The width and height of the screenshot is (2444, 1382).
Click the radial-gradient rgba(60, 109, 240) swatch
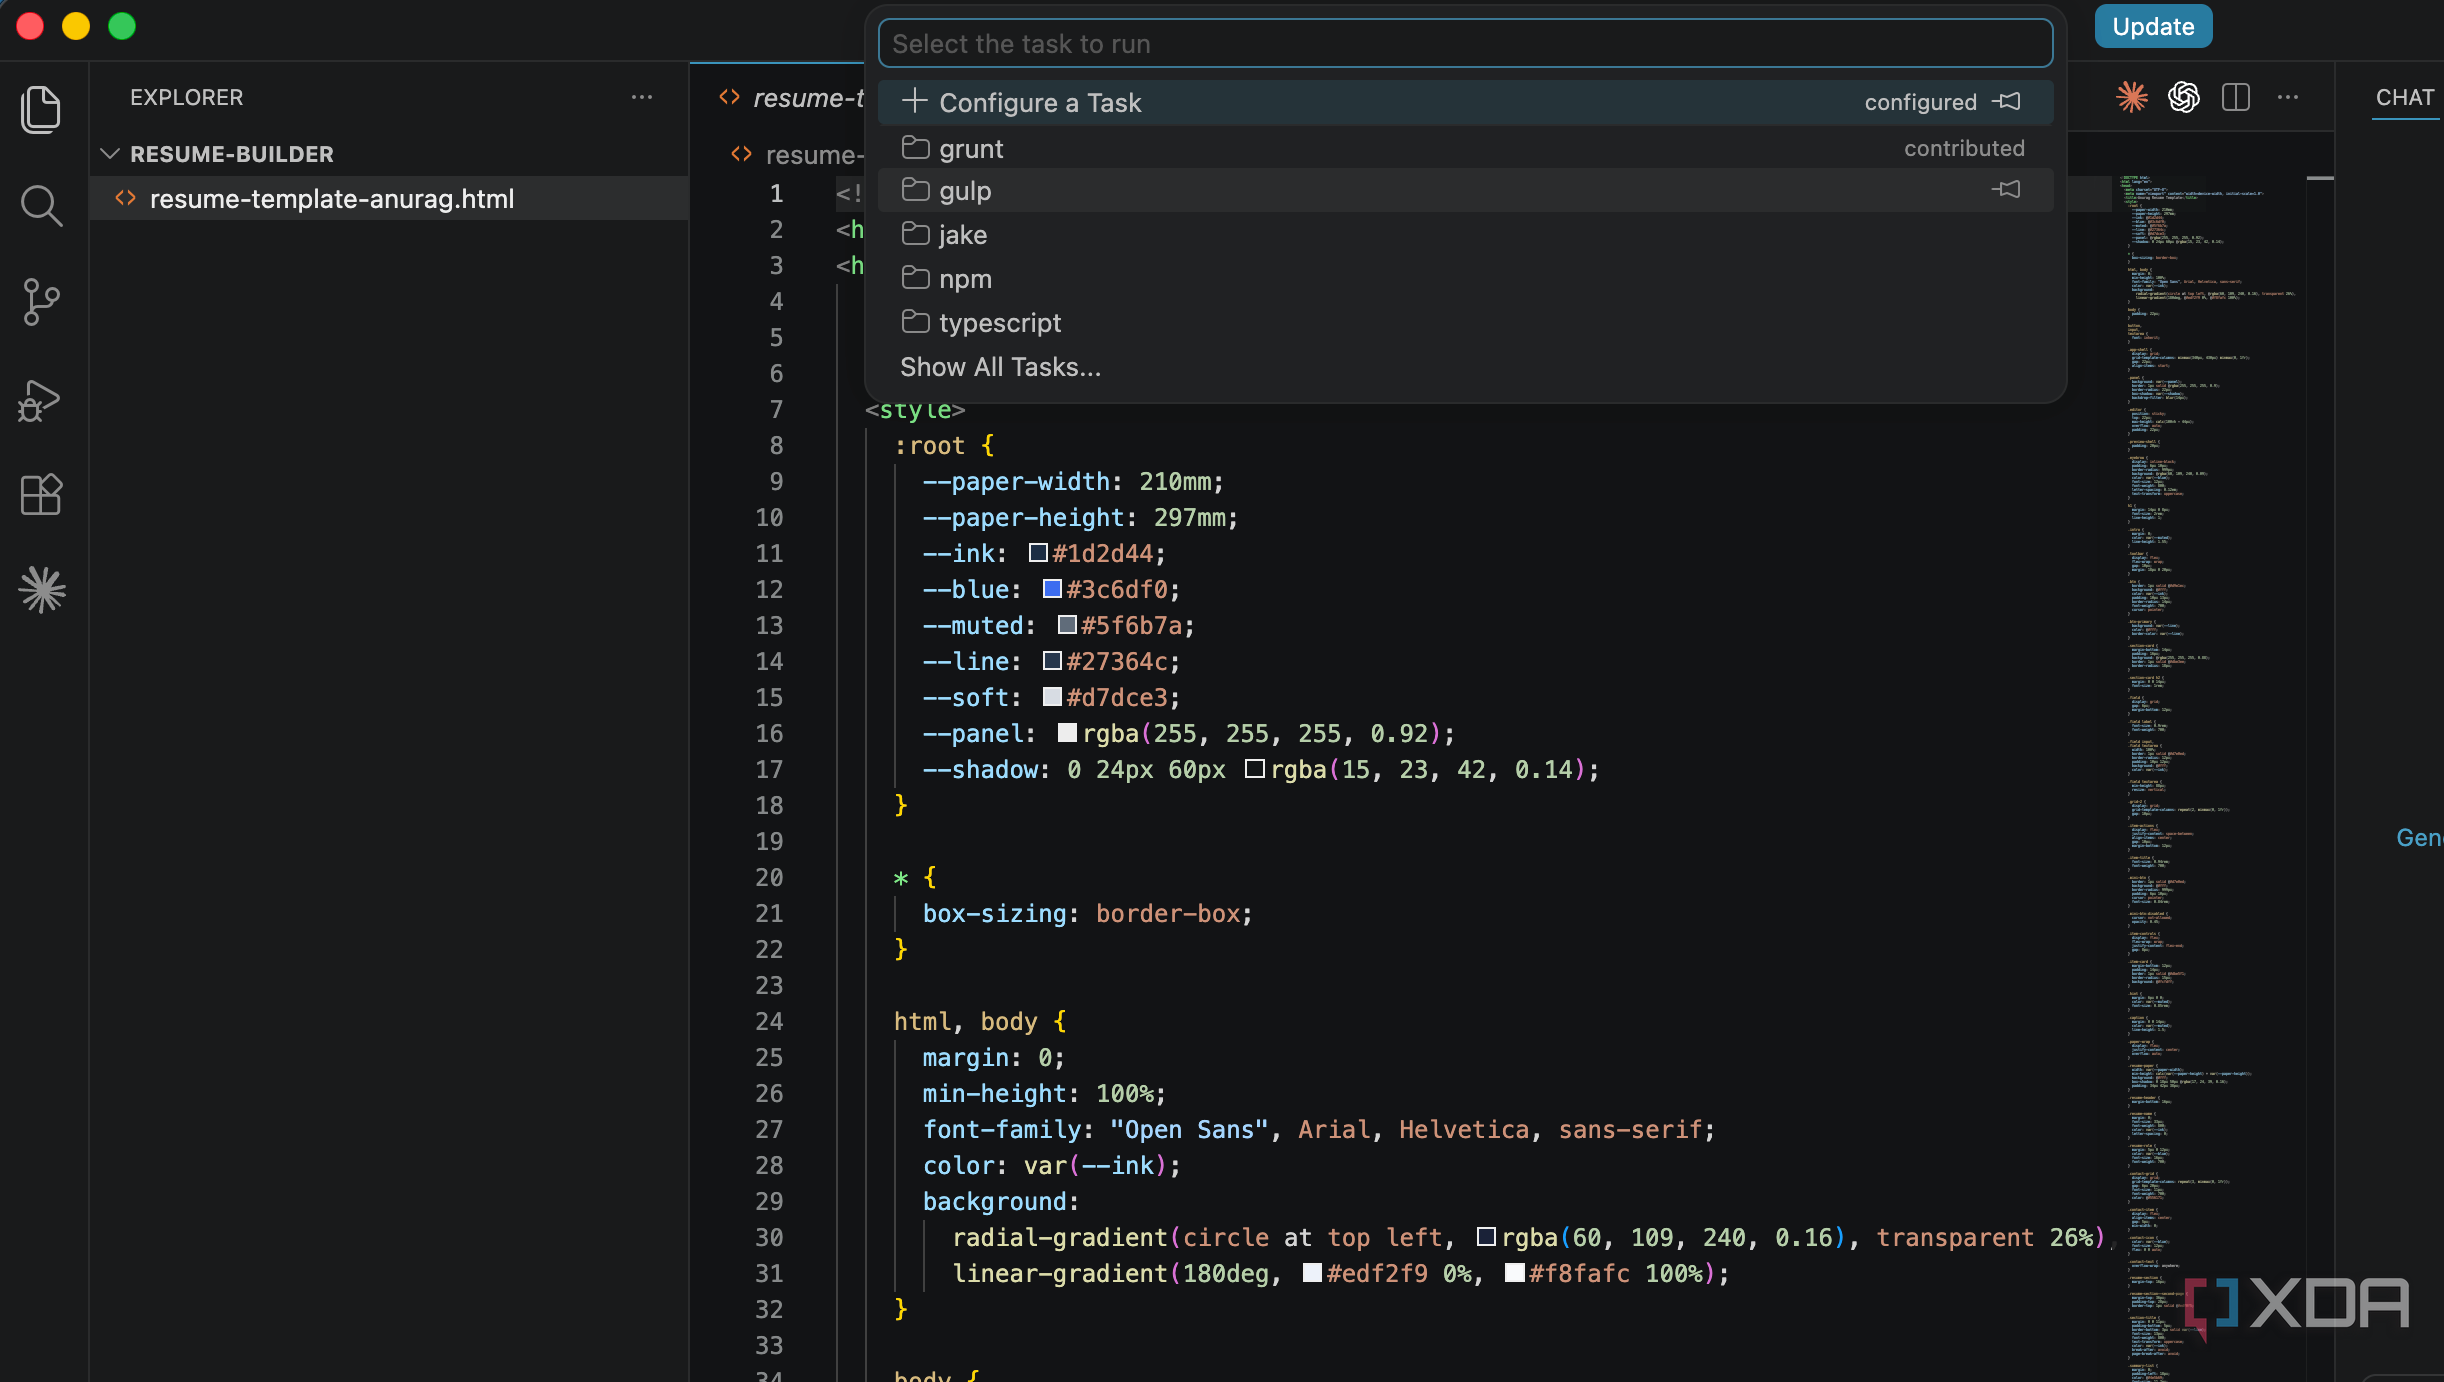[1486, 1237]
